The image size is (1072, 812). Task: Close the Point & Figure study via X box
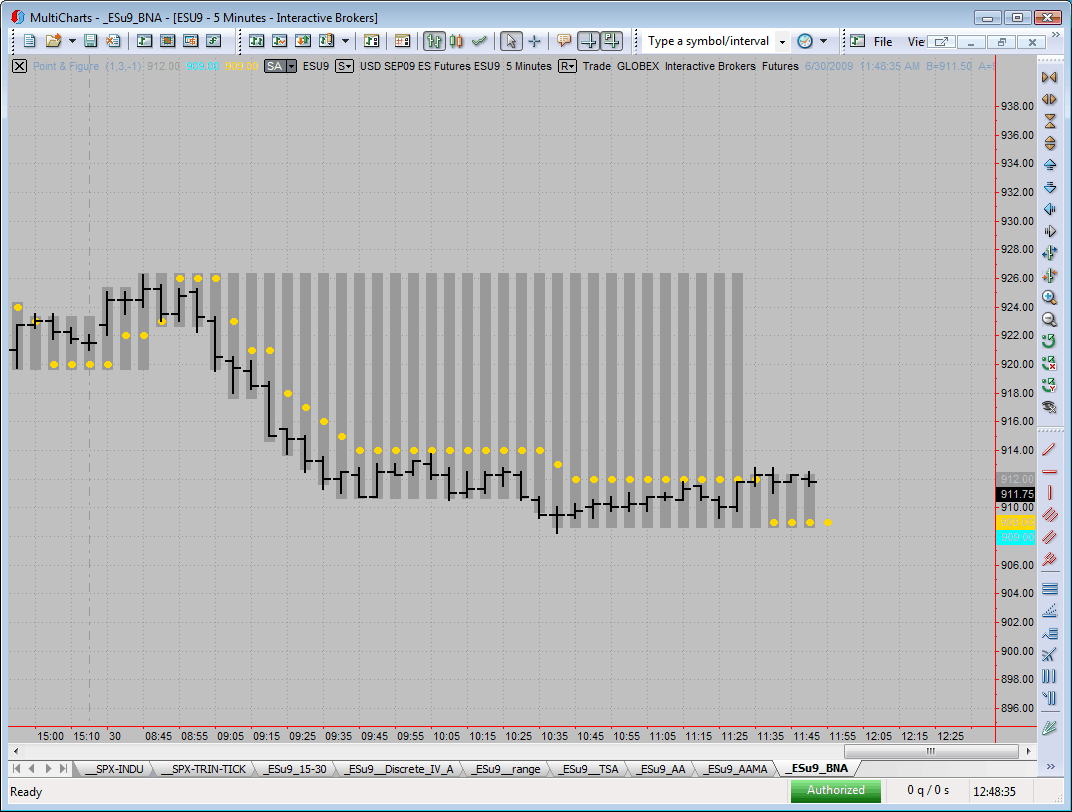19,66
